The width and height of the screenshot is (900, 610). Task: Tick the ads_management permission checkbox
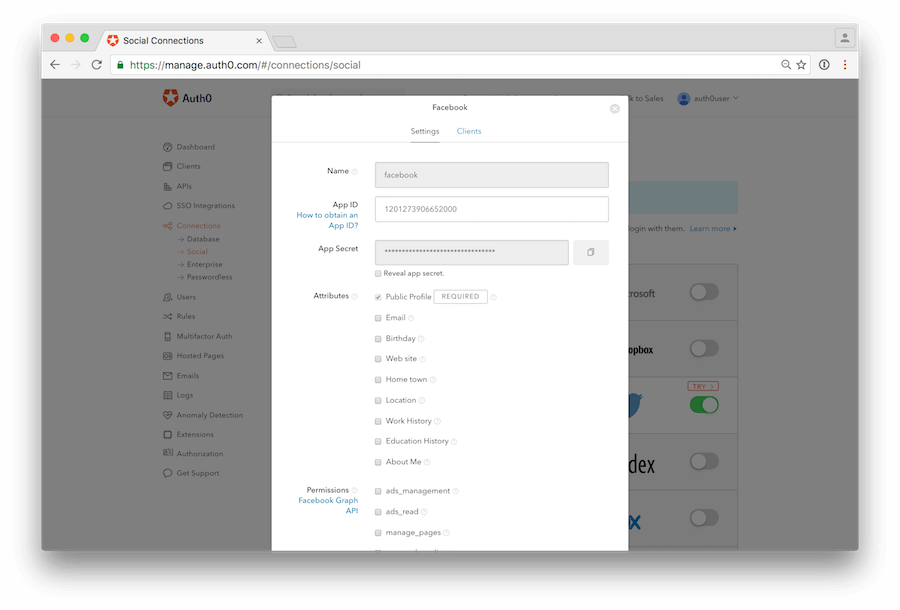point(378,491)
